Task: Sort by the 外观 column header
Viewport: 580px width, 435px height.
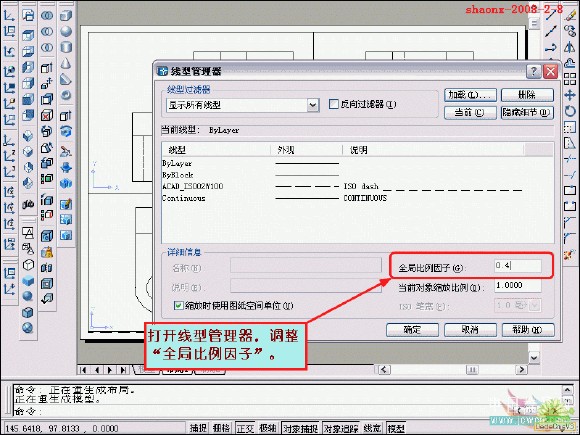Action: [307, 150]
